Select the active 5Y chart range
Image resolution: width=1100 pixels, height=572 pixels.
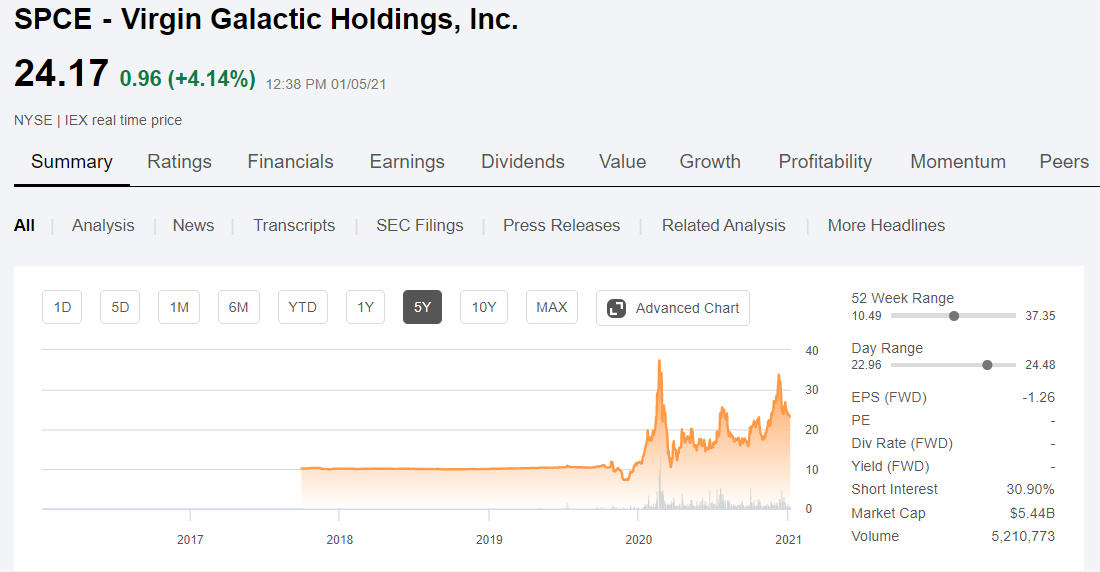point(422,307)
